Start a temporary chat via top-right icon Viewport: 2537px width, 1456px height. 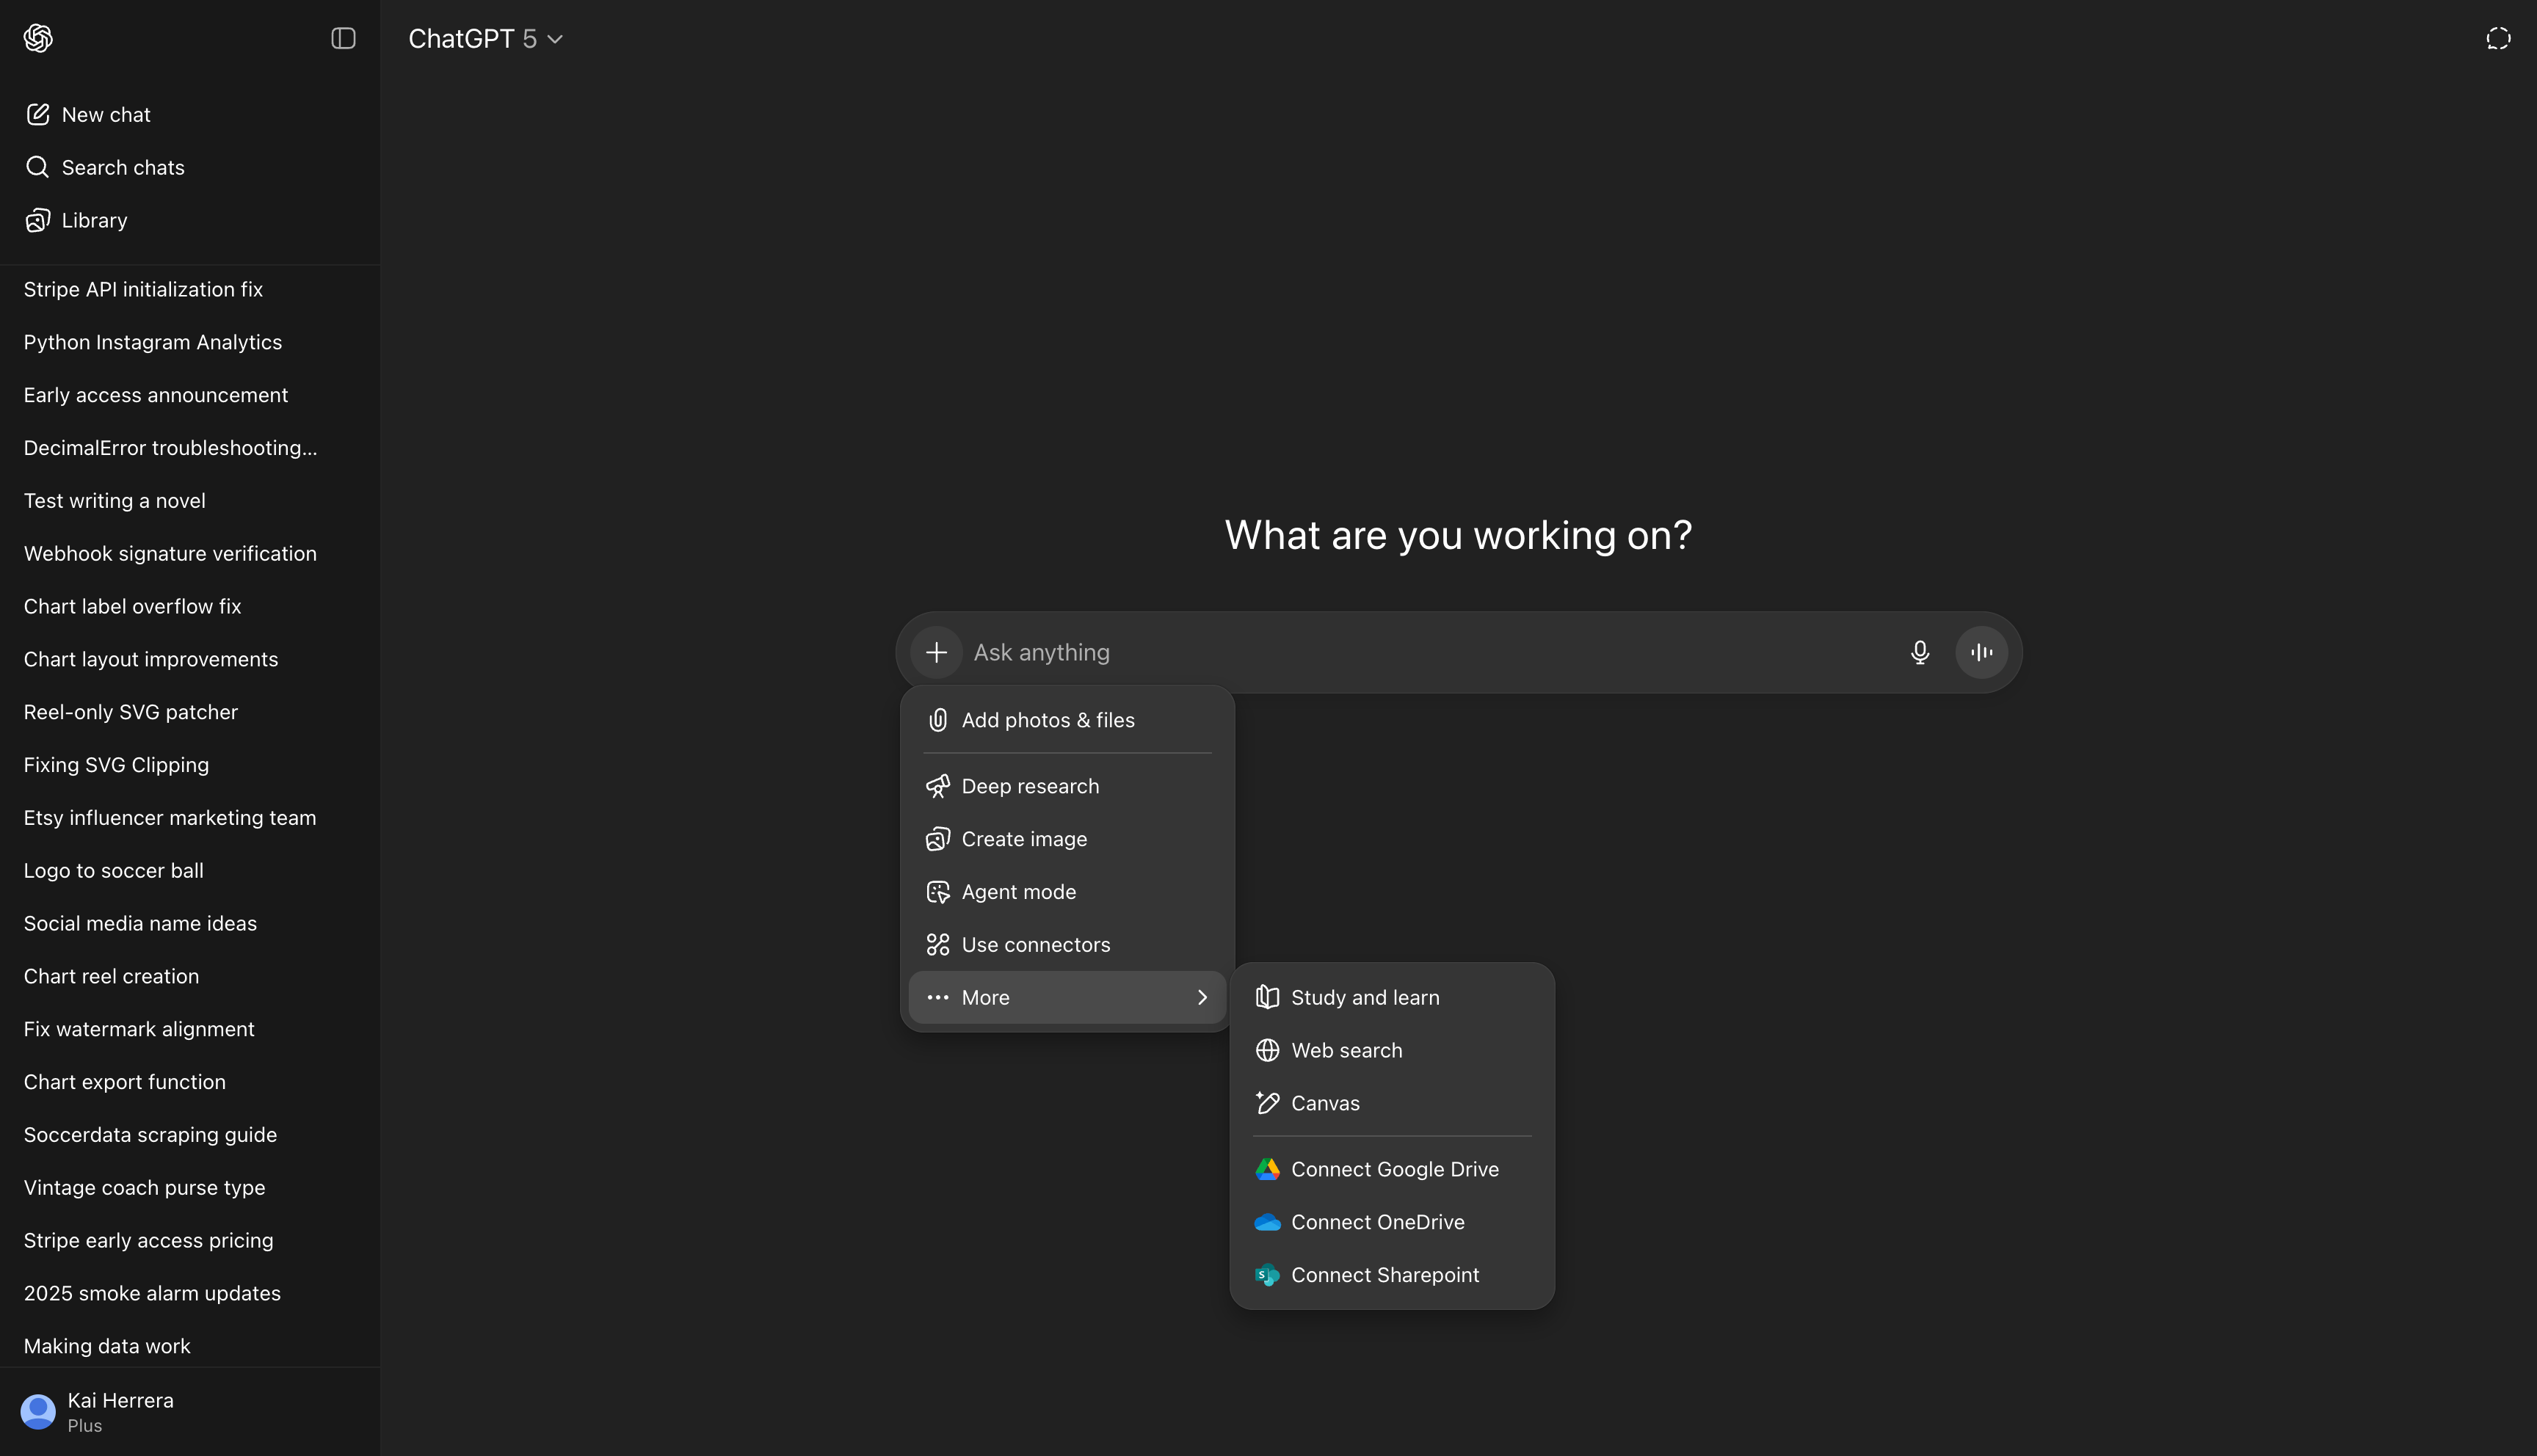(2497, 38)
